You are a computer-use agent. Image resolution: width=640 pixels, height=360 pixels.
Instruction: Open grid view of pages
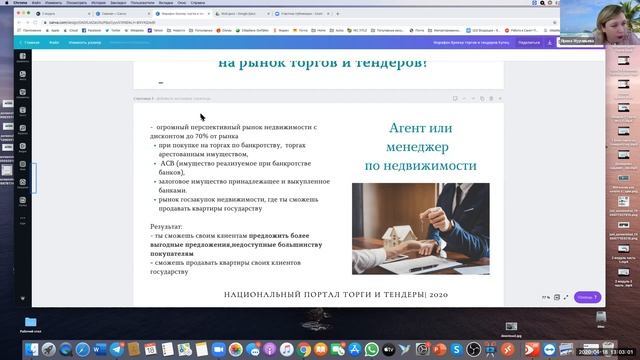click(x=557, y=297)
